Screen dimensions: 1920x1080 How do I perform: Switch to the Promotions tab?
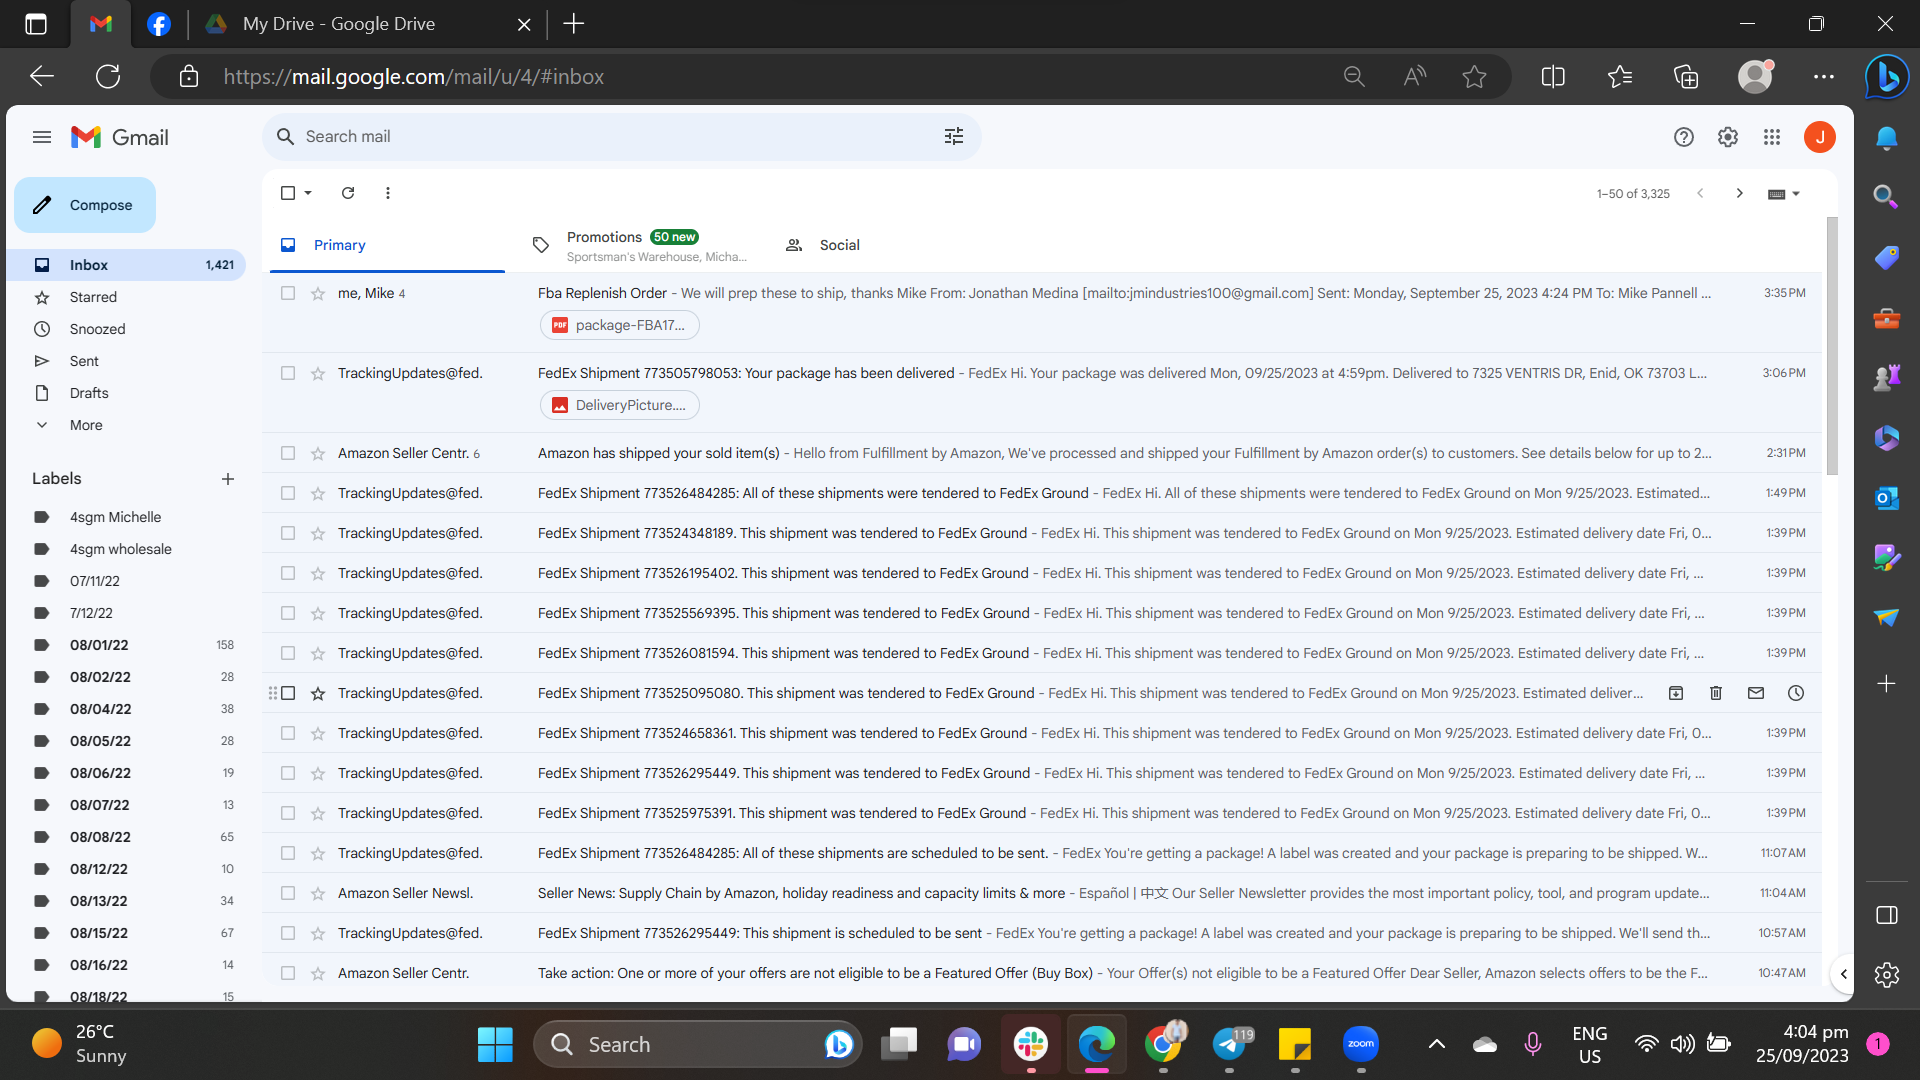pyautogui.click(x=639, y=245)
